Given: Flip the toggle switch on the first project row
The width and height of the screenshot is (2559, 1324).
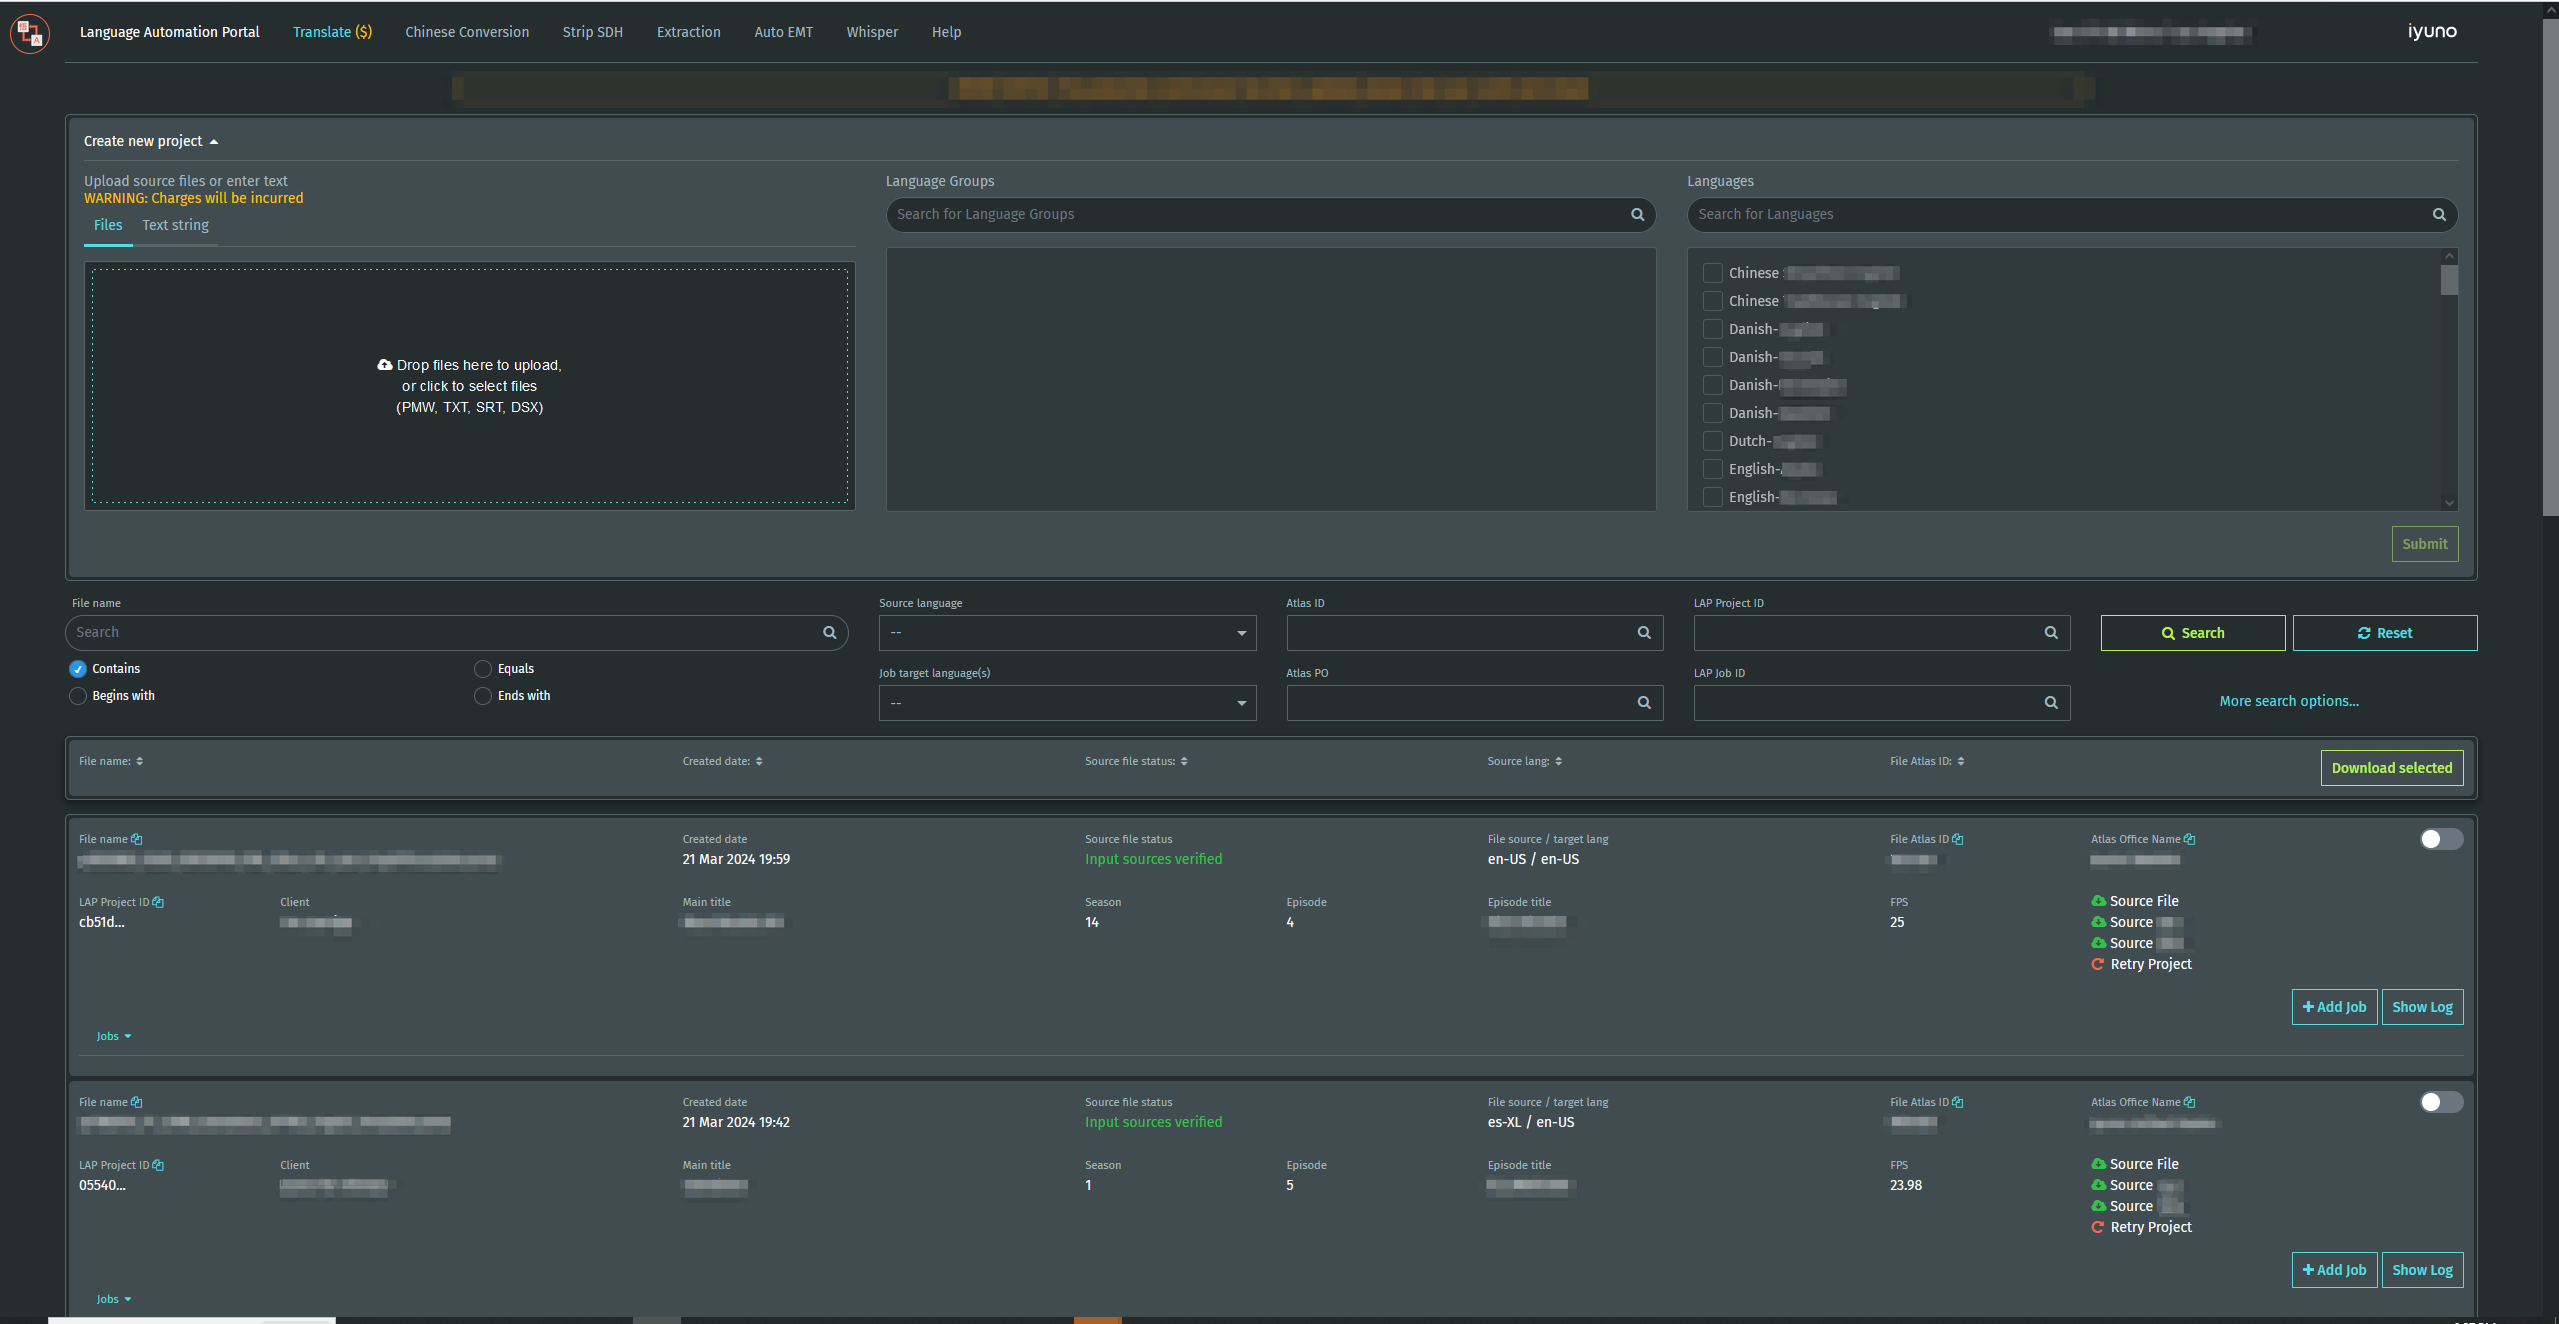Looking at the screenshot, I should (x=2440, y=839).
